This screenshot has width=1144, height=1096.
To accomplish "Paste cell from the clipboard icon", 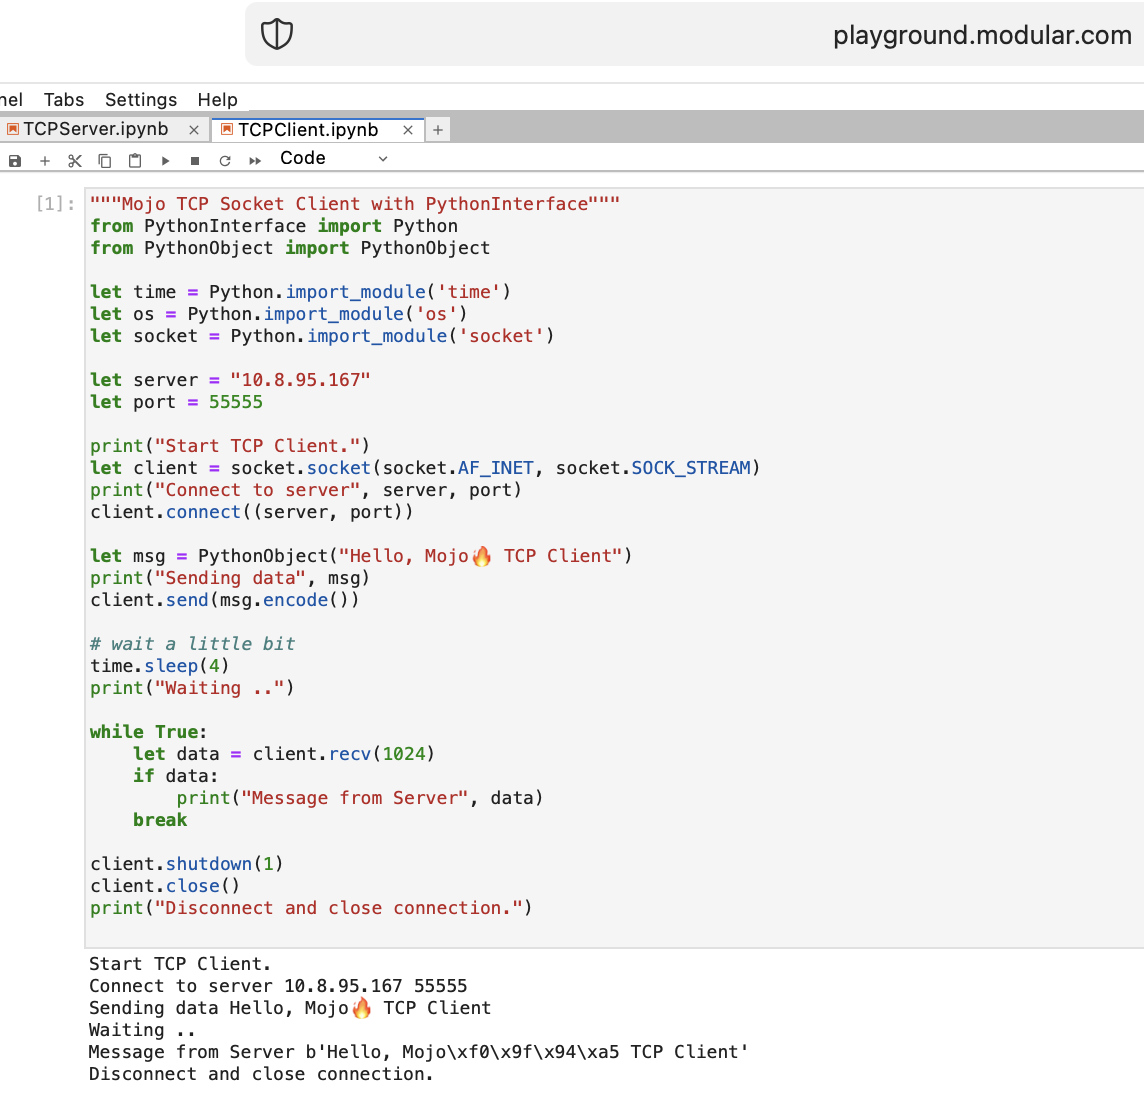I will tap(135, 160).
